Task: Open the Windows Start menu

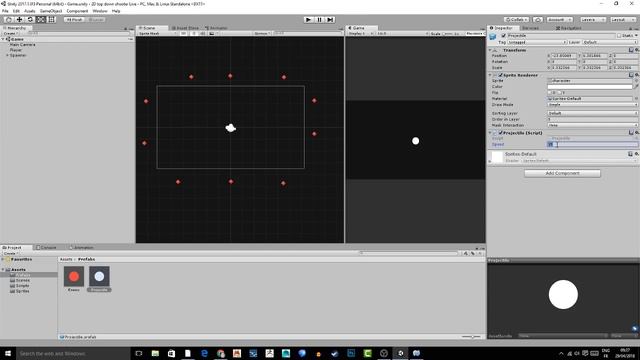Action: 8,353
